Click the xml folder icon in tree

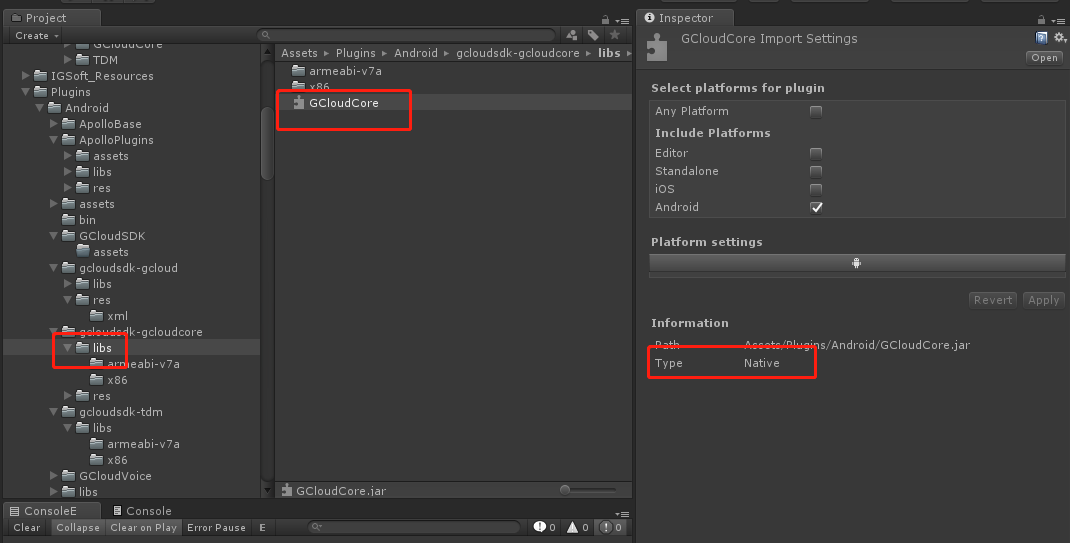point(97,316)
